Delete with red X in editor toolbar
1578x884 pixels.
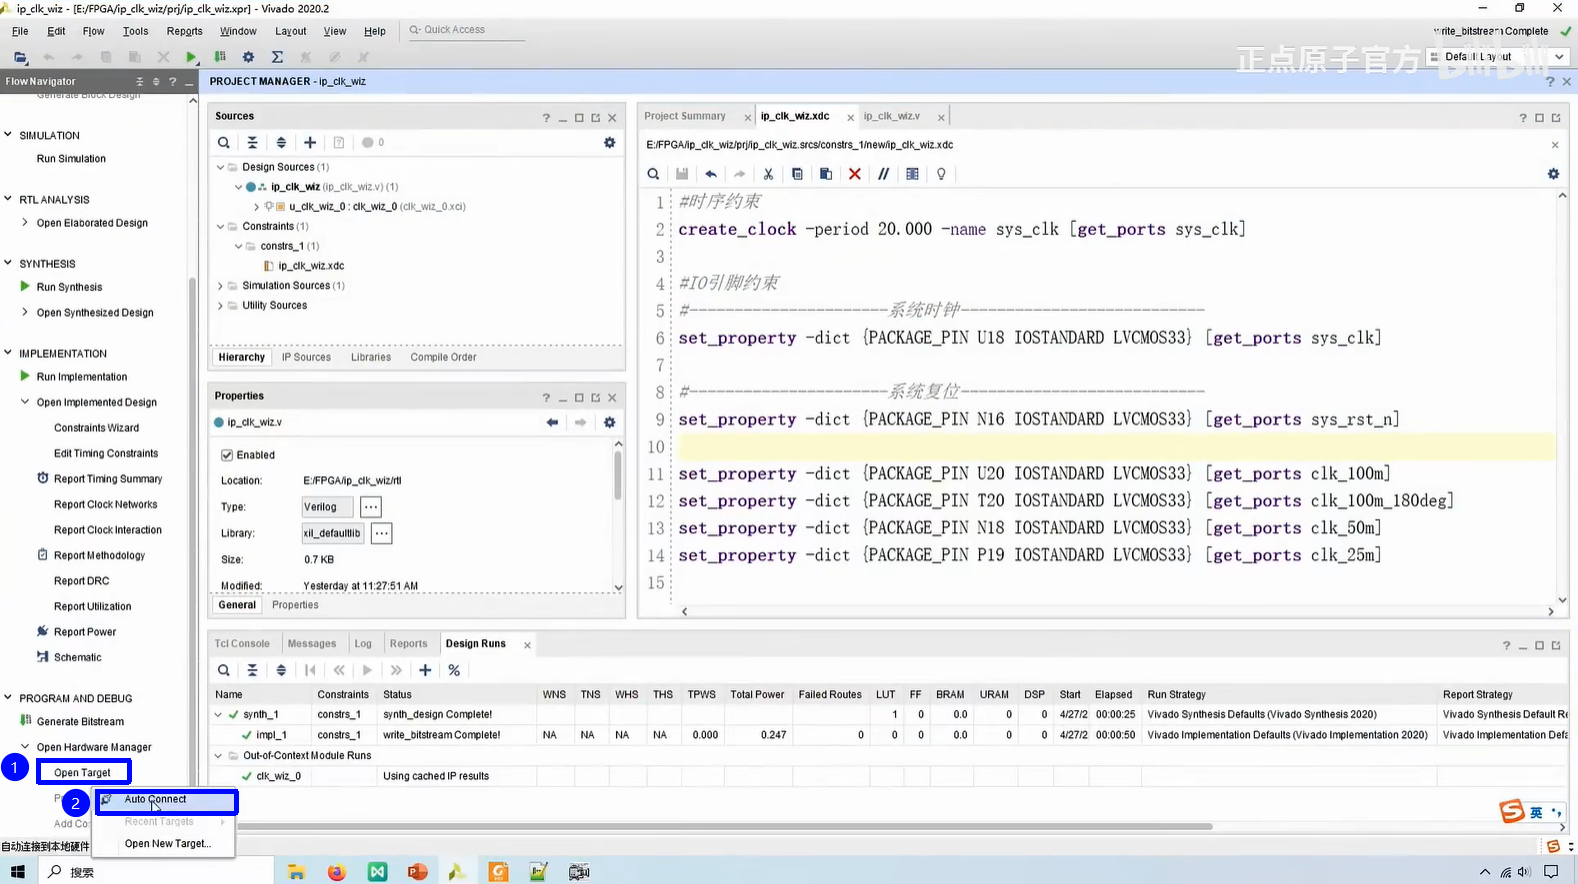click(x=855, y=174)
